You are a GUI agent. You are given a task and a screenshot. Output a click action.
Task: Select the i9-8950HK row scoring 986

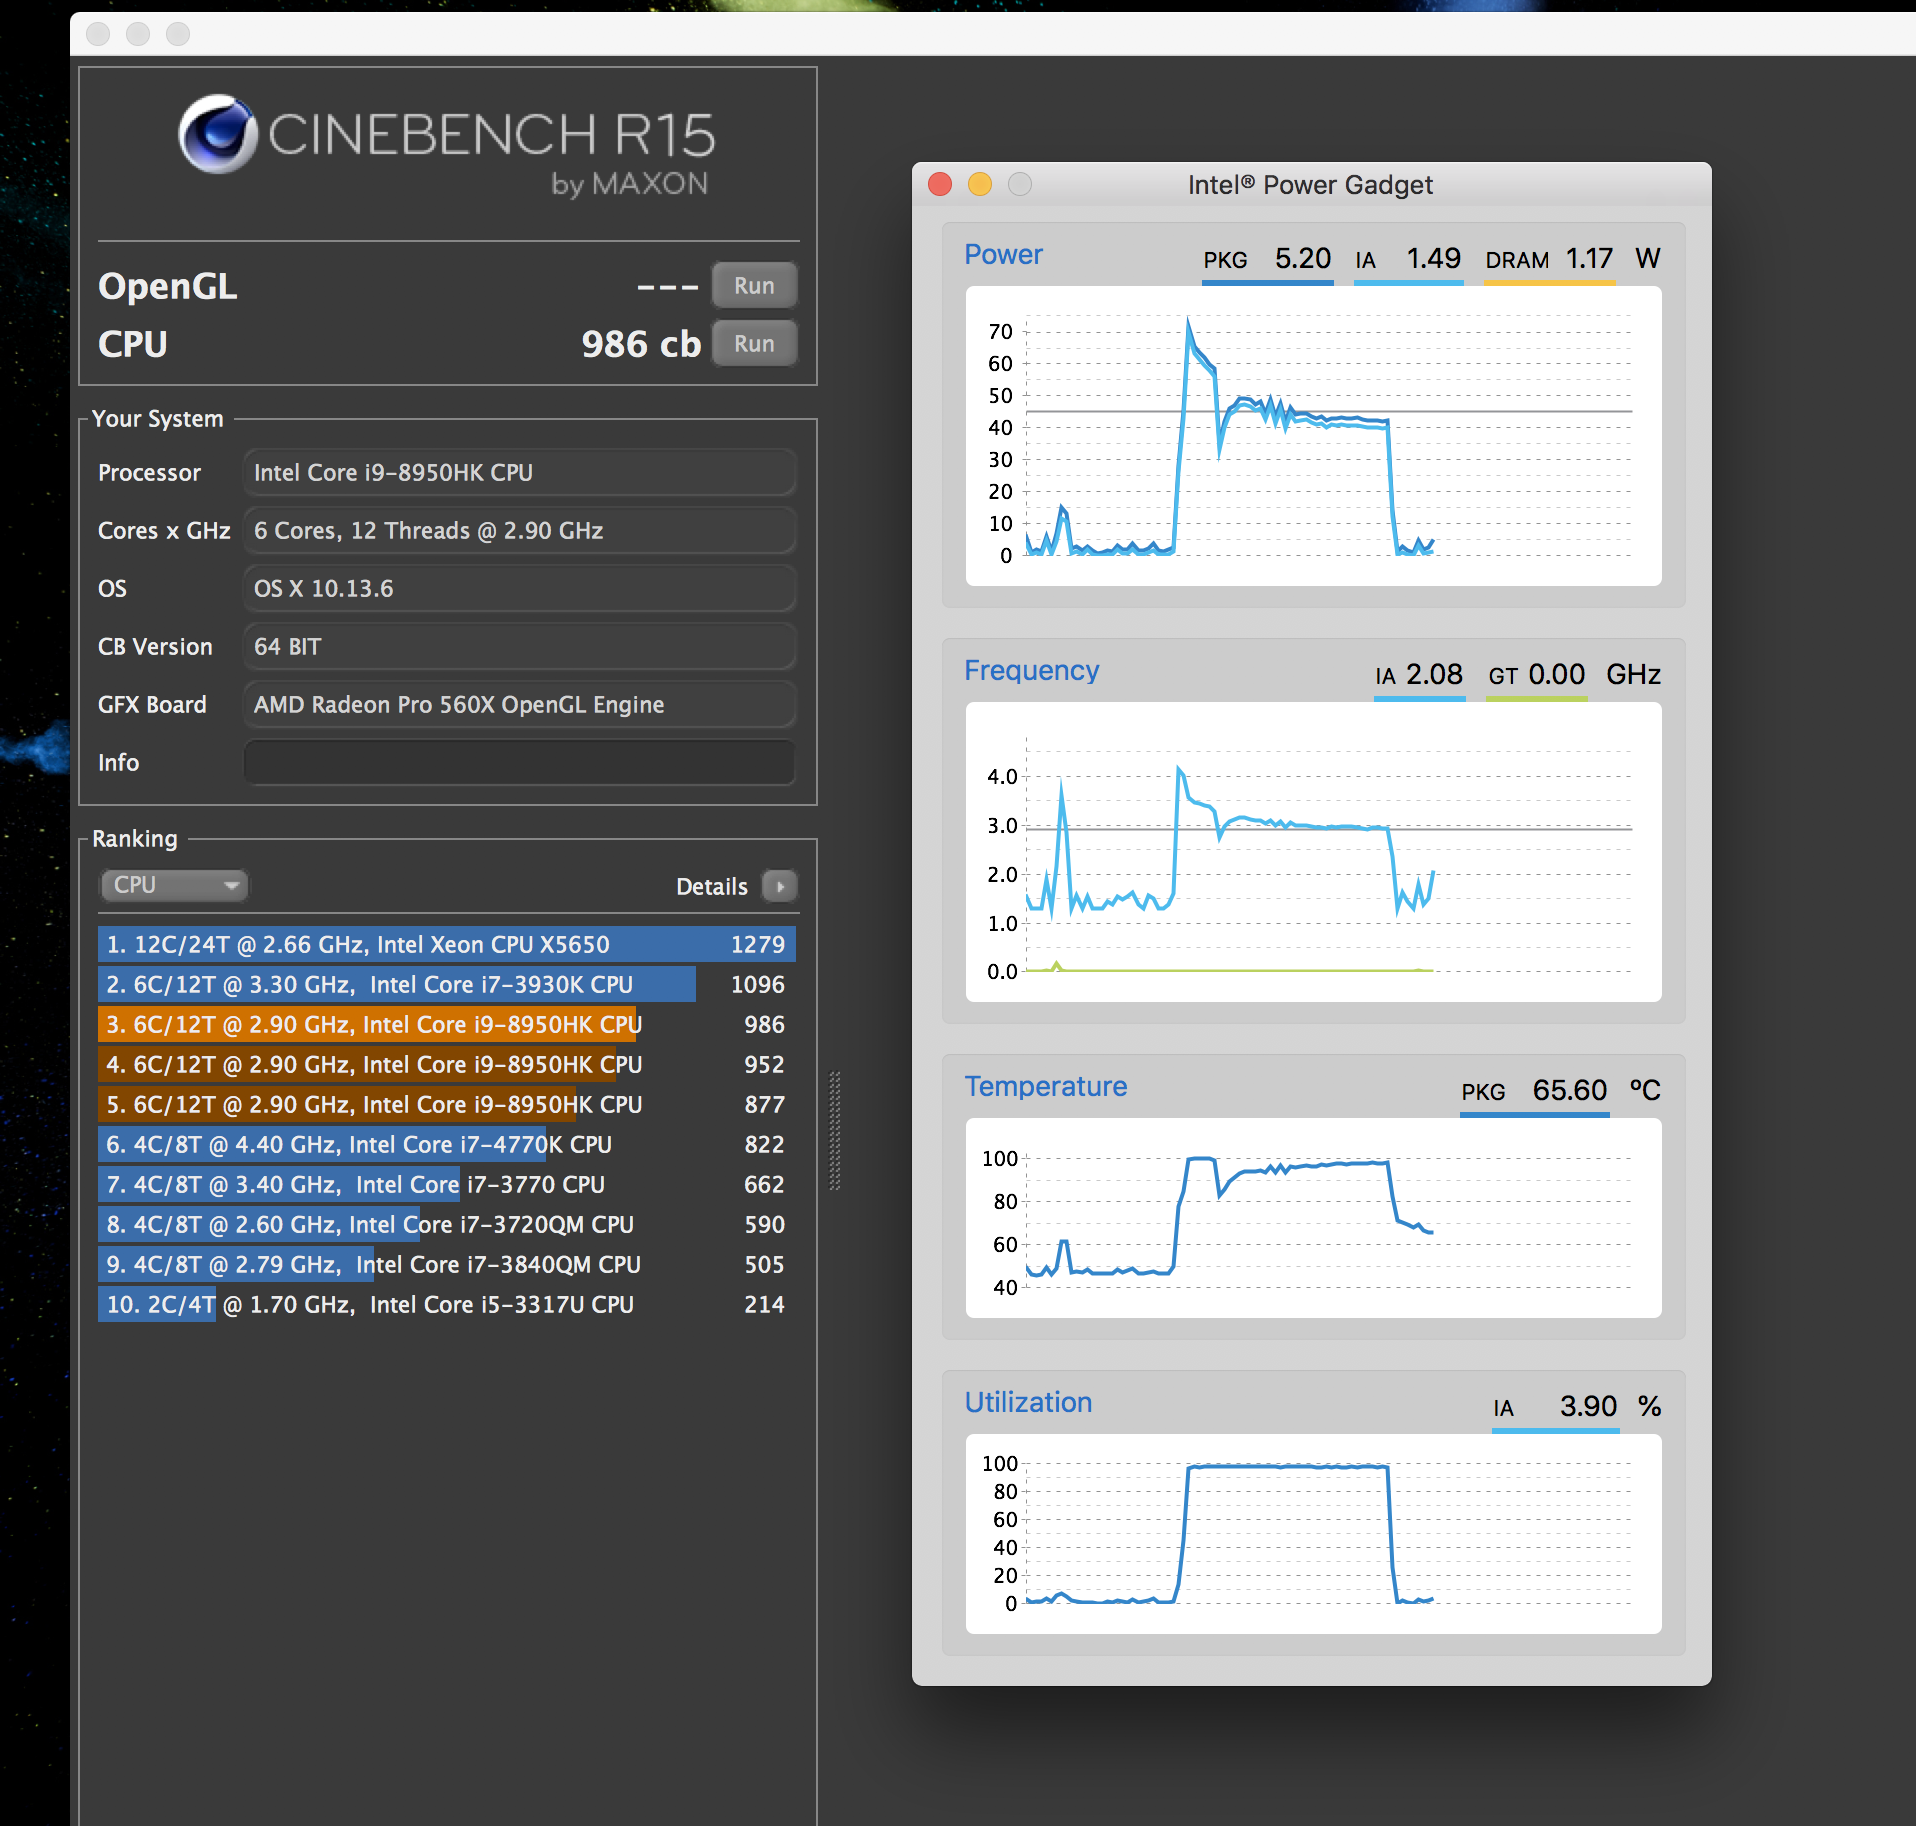pyautogui.click(x=447, y=1025)
